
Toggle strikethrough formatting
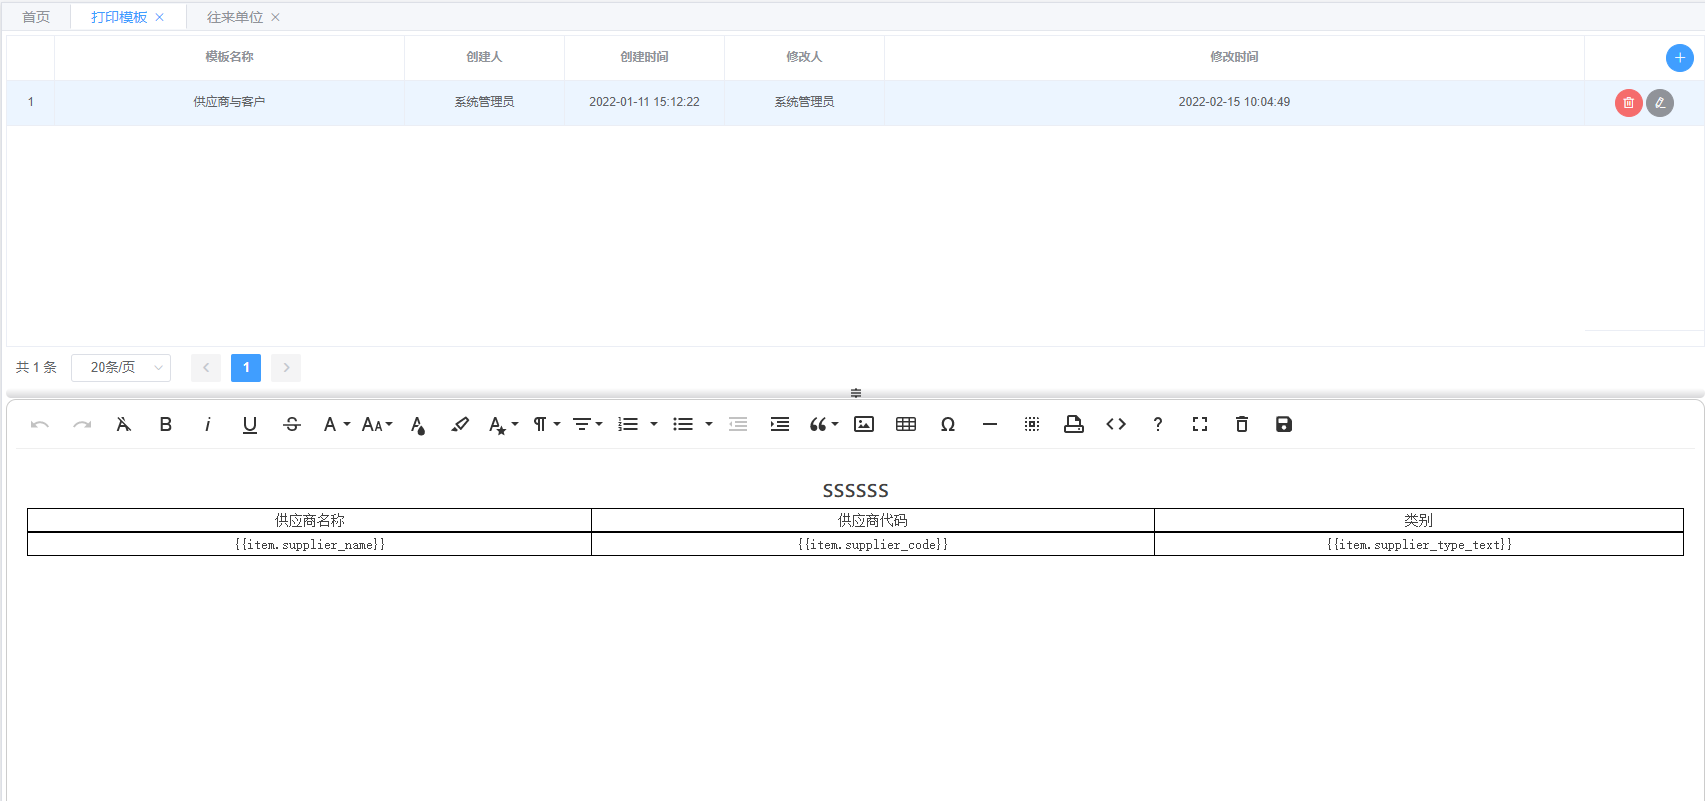click(292, 425)
